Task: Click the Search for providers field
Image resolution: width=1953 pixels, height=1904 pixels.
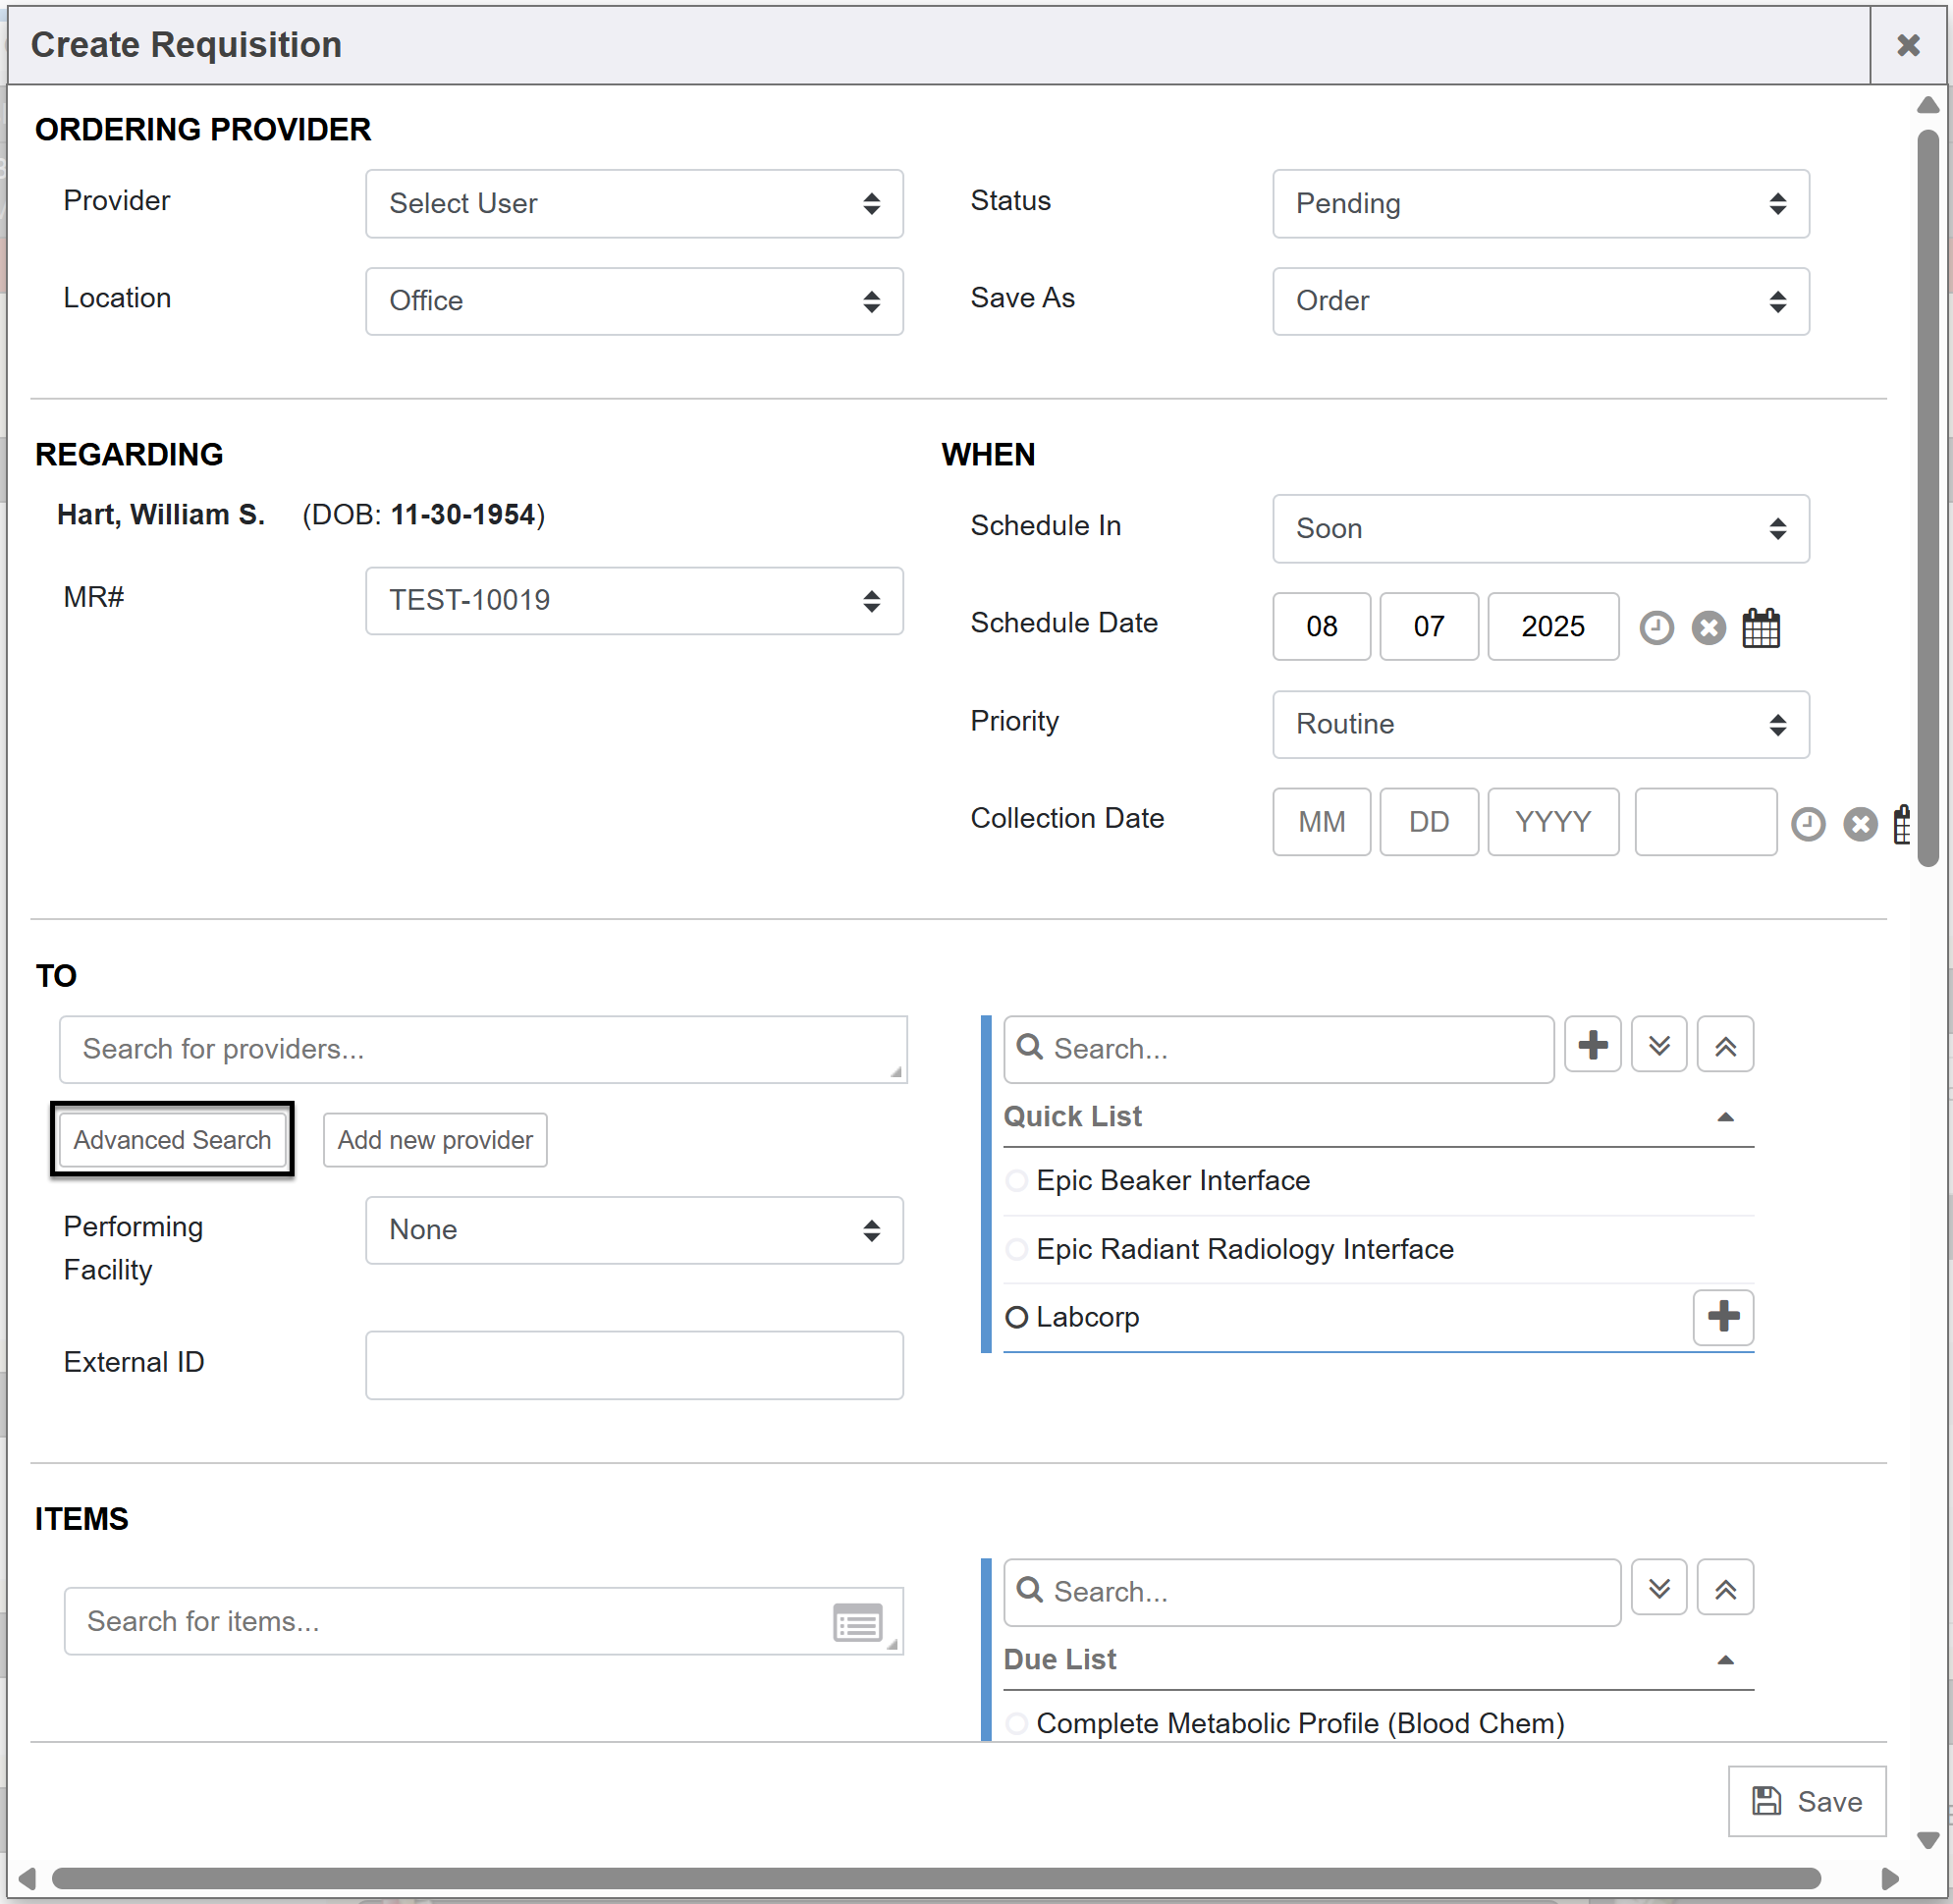Action: [x=482, y=1049]
